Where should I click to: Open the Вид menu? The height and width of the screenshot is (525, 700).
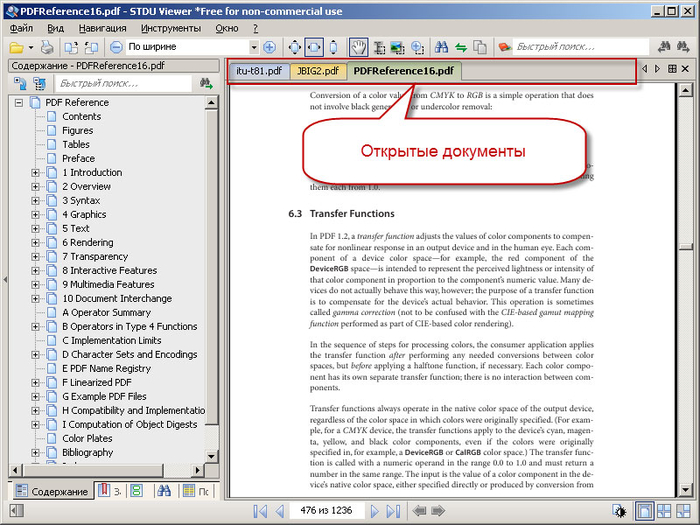[56, 29]
